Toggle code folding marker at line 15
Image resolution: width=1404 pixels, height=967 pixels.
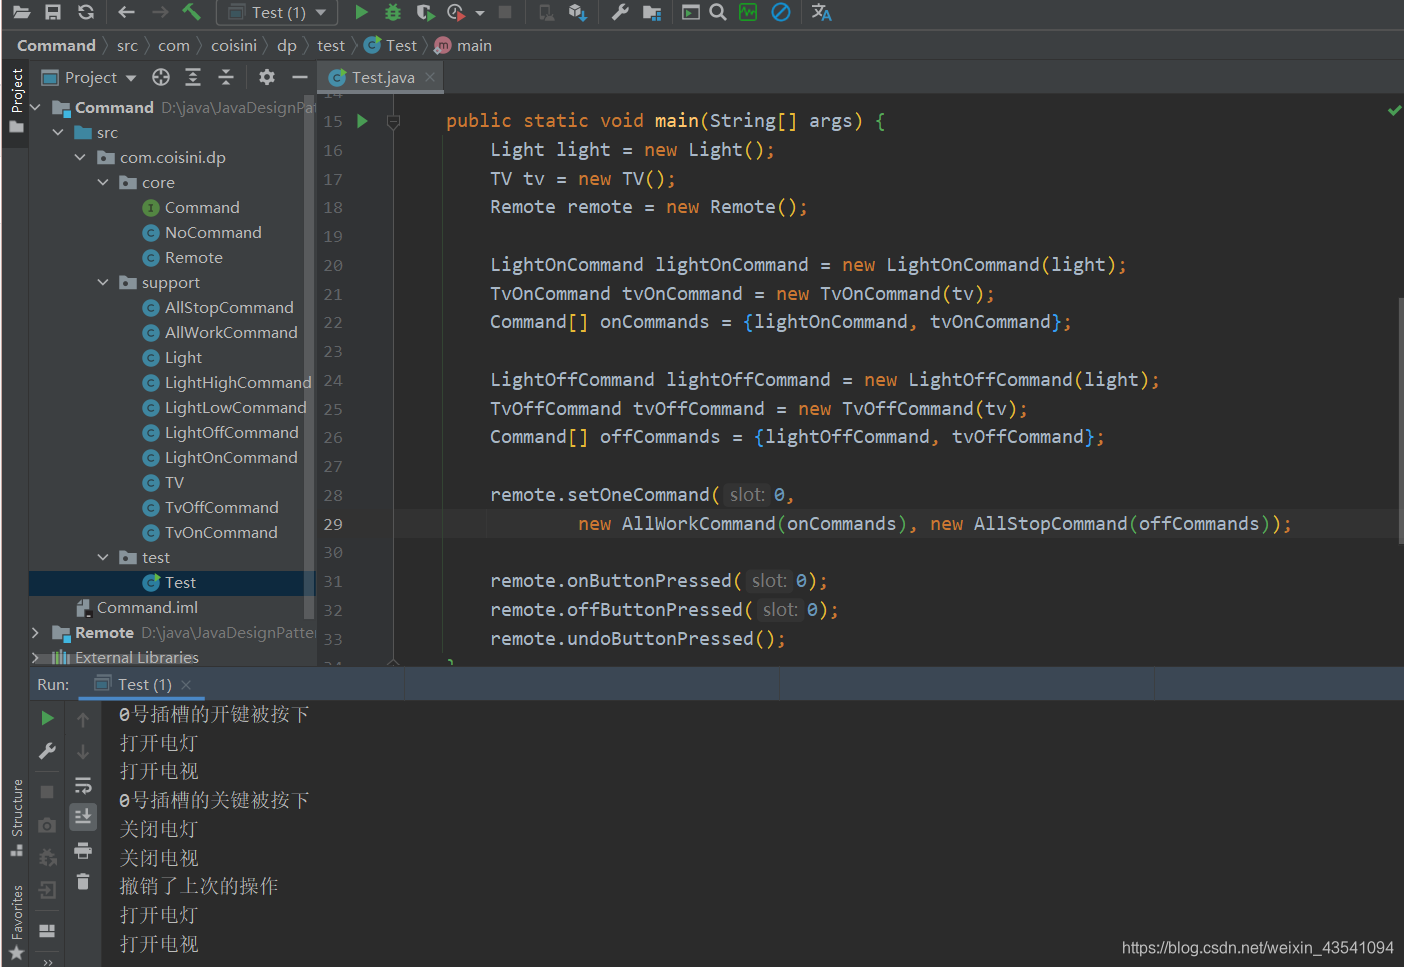click(x=393, y=121)
